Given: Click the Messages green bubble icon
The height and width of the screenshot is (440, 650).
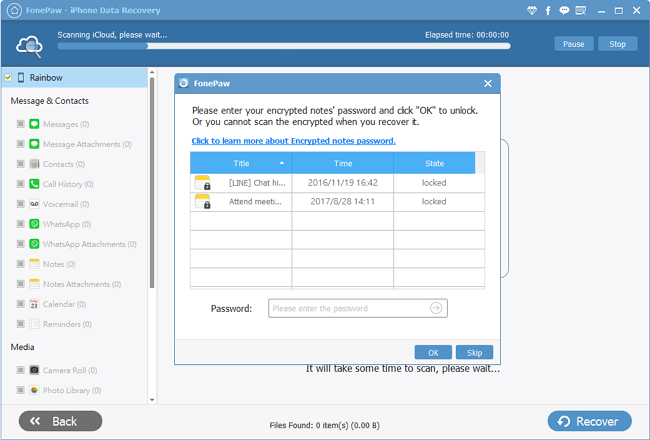Looking at the screenshot, I should coord(34,124).
